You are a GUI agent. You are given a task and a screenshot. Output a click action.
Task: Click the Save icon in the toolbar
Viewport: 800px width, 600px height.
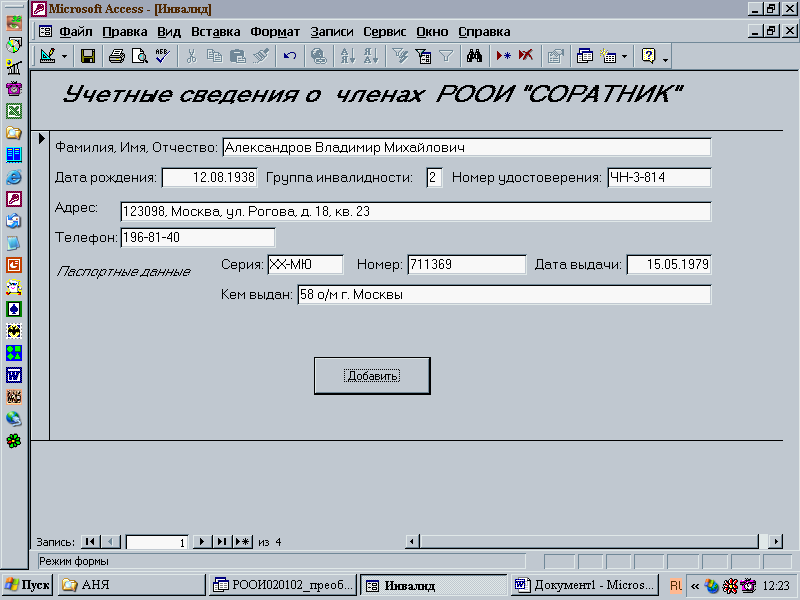click(88, 56)
